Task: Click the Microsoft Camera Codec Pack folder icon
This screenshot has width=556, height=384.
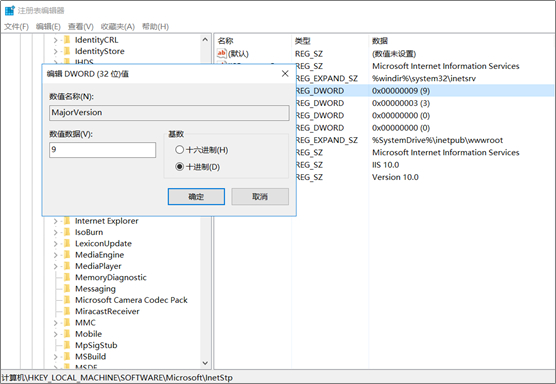Action: (67, 300)
